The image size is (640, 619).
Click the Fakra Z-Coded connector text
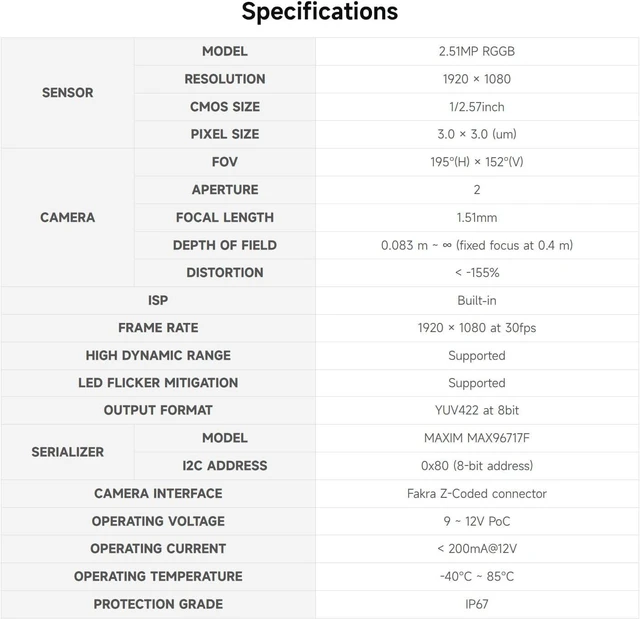pyautogui.click(x=477, y=494)
